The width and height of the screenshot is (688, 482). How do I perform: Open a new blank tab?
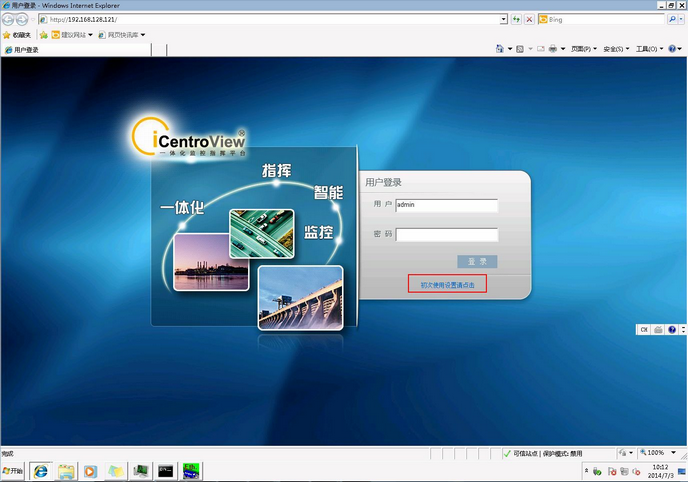click(x=159, y=50)
